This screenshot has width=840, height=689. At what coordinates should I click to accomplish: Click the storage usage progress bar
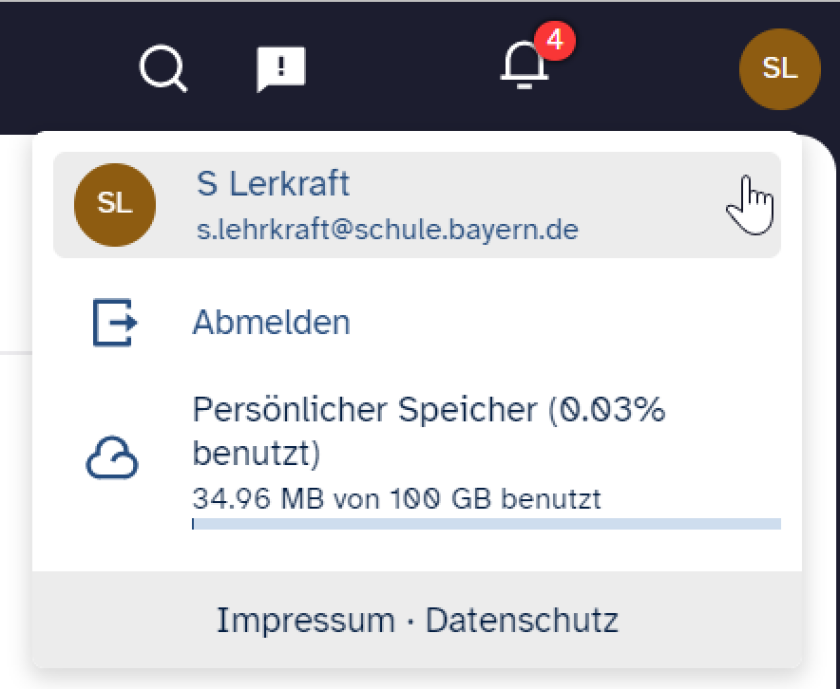click(x=486, y=523)
